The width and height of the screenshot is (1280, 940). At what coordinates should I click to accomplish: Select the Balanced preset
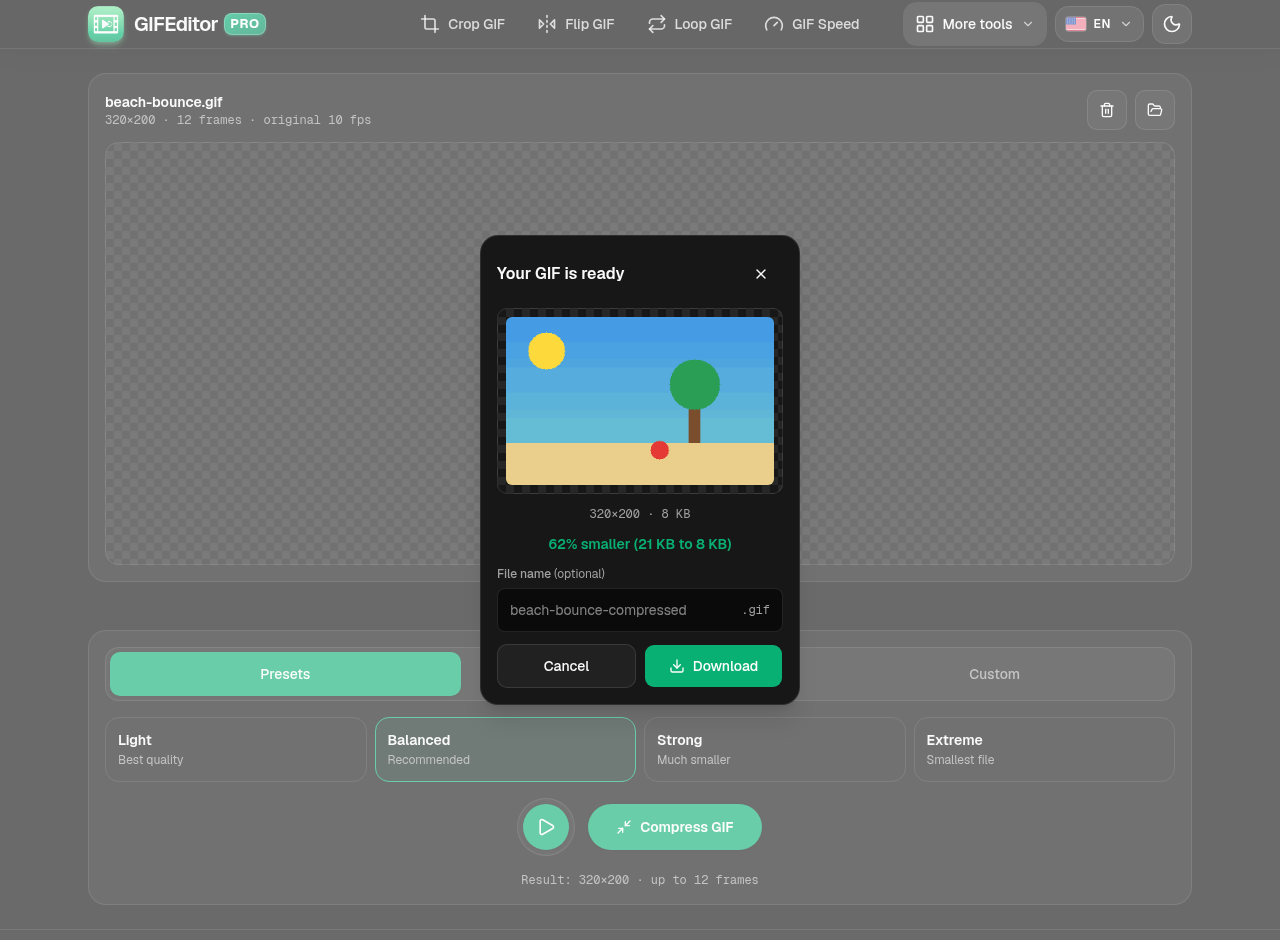pos(505,749)
